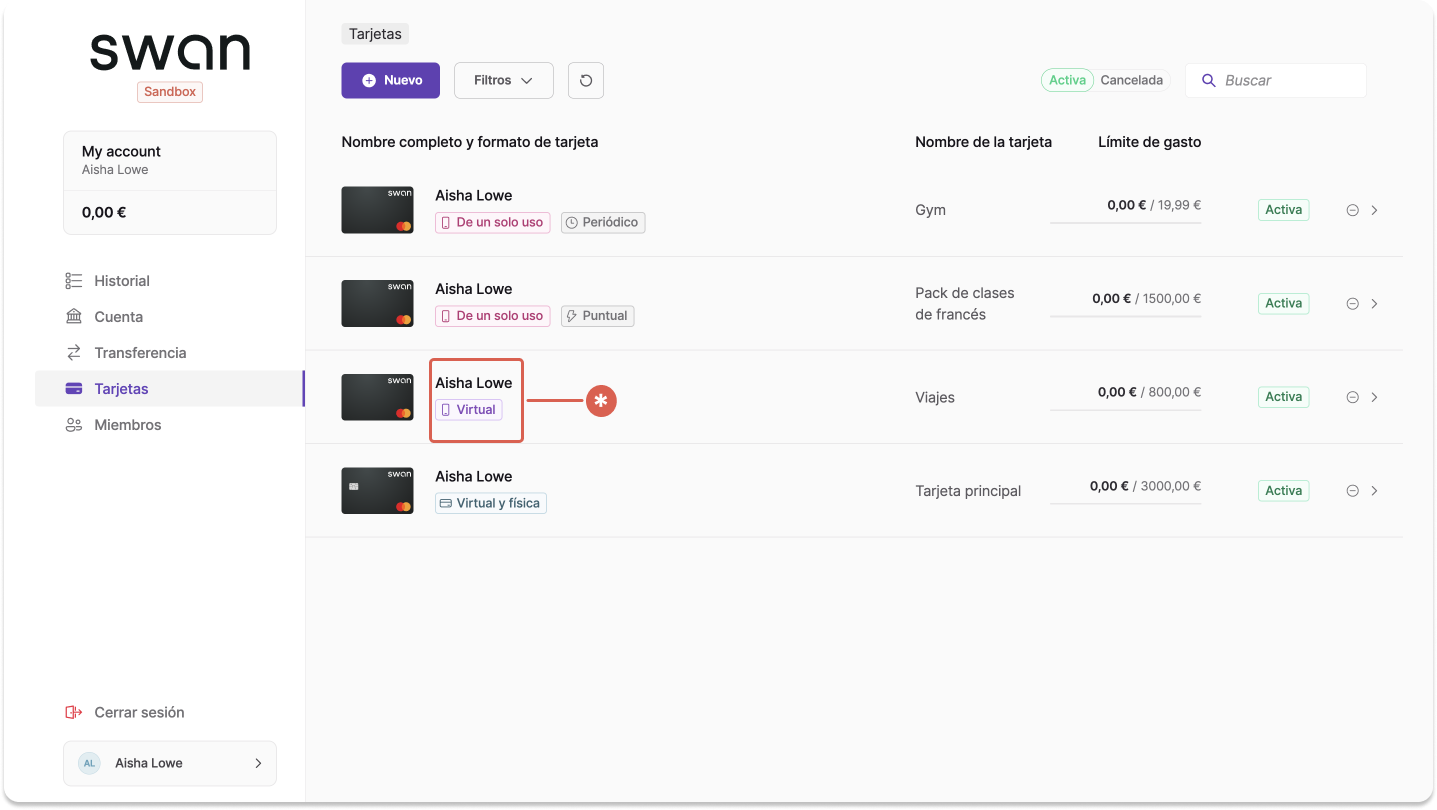Click the cancel circle icon in the Gym row
Viewport: 1437px width, 810px height.
[1352, 211]
